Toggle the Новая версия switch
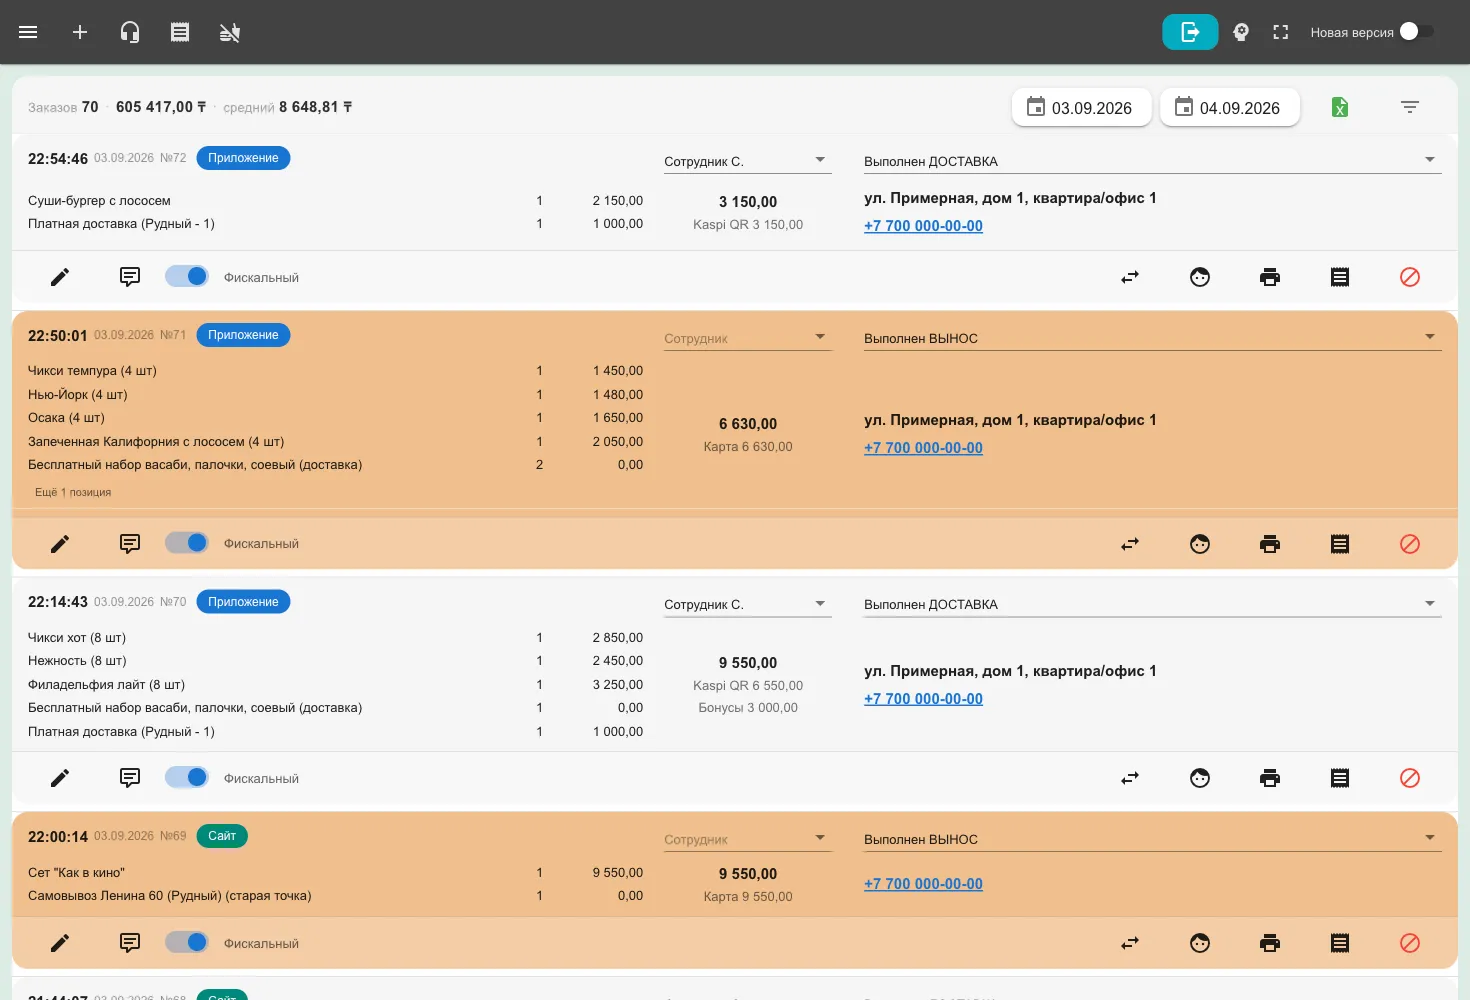 1416,32
